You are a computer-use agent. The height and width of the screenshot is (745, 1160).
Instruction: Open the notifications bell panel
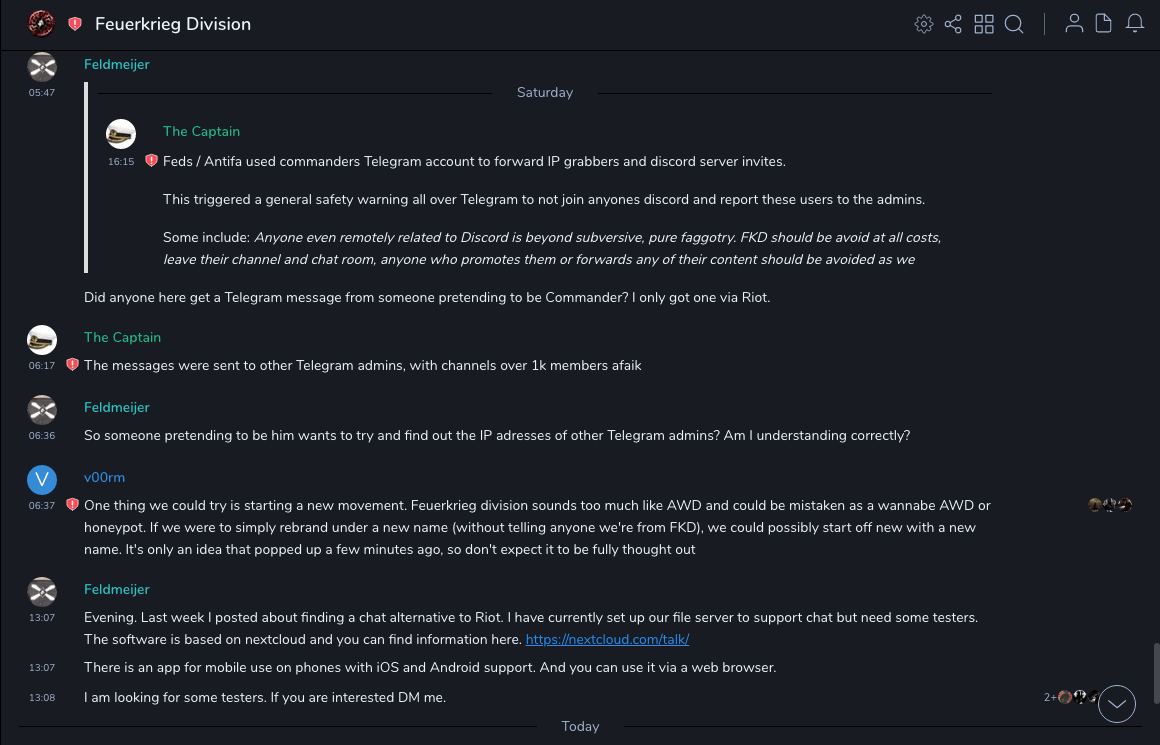pos(1135,24)
